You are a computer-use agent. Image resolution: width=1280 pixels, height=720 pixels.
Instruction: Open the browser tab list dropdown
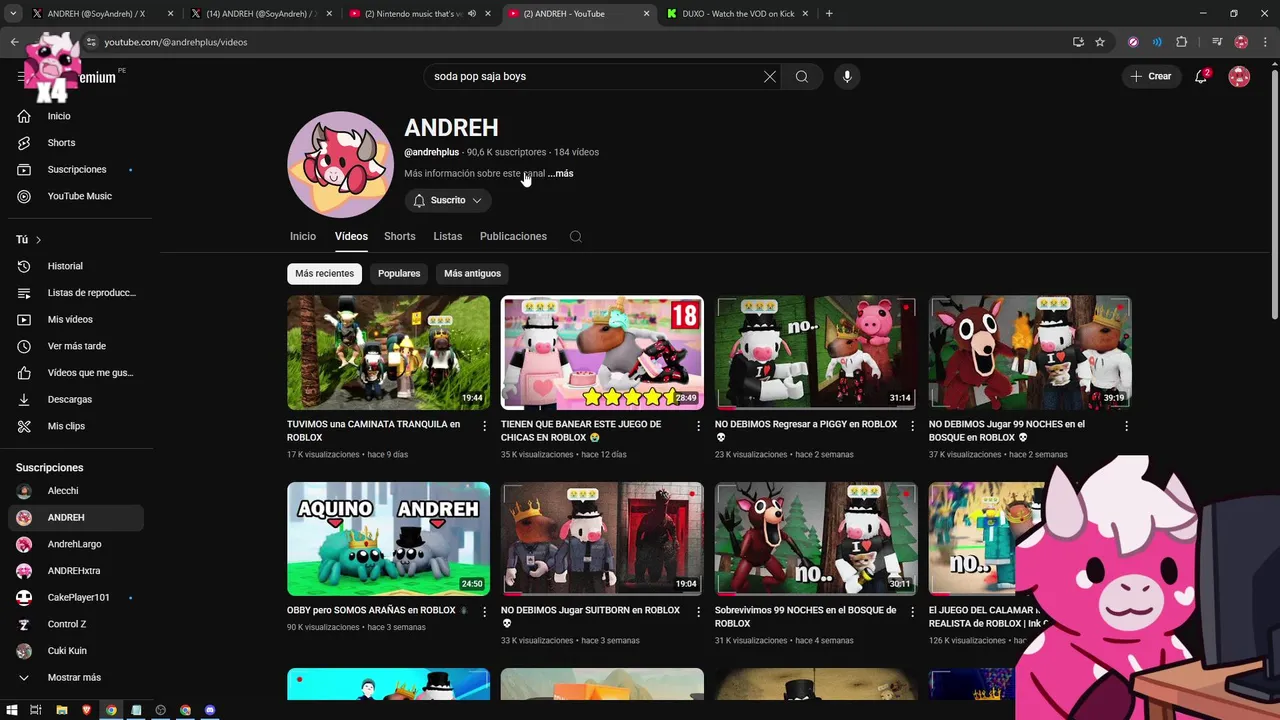point(13,14)
